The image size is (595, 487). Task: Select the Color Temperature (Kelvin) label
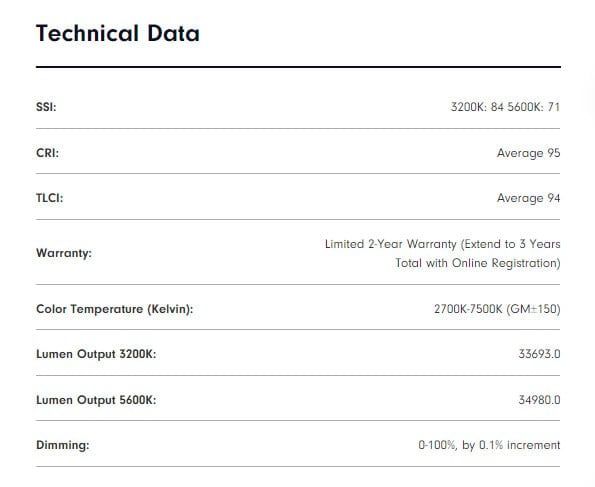coord(115,309)
